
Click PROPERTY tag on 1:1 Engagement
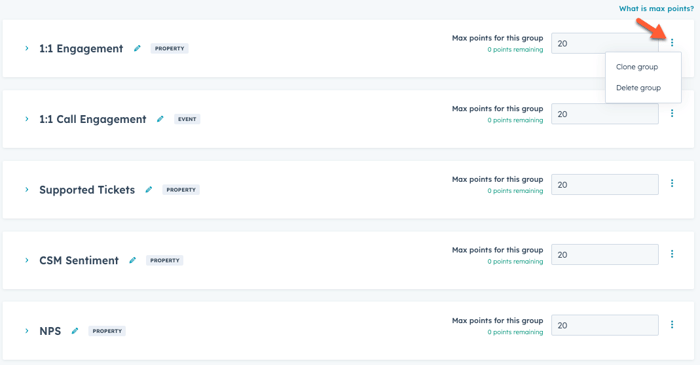click(170, 48)
